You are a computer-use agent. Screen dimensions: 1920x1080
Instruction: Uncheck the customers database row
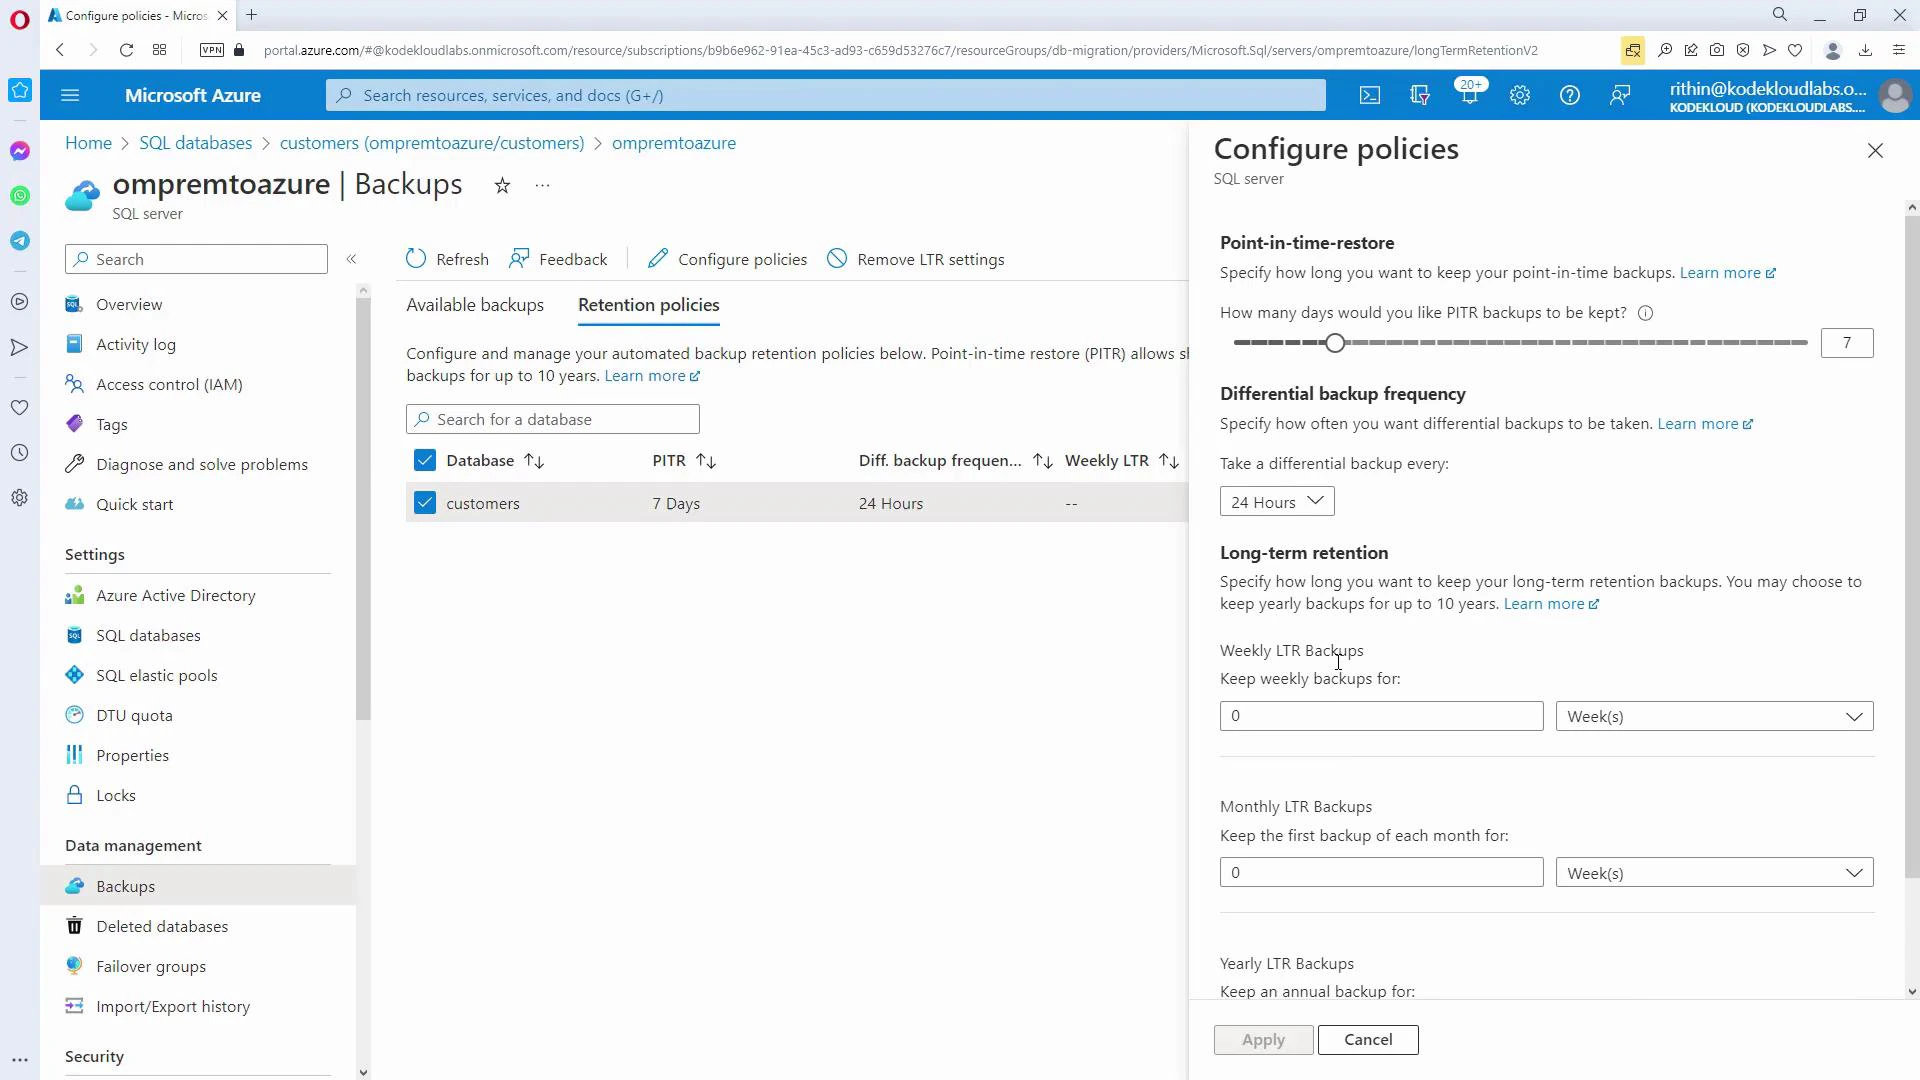pos(425,502)
